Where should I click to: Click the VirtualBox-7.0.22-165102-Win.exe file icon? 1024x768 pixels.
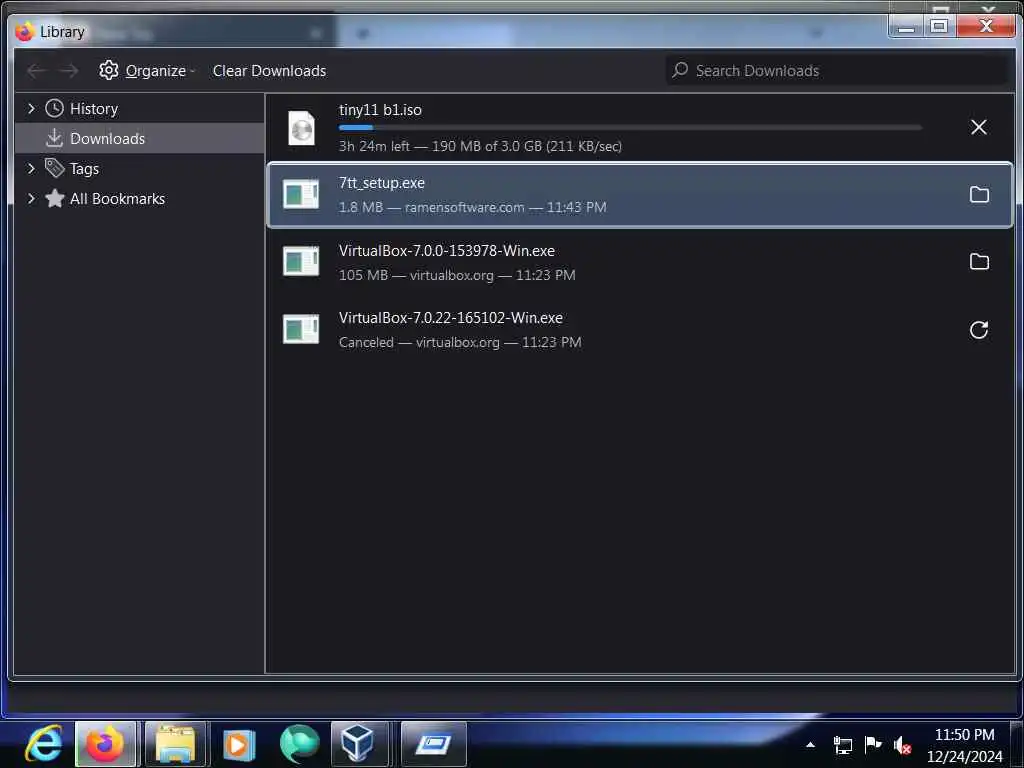pyautogui.click(x=301, y=328)
